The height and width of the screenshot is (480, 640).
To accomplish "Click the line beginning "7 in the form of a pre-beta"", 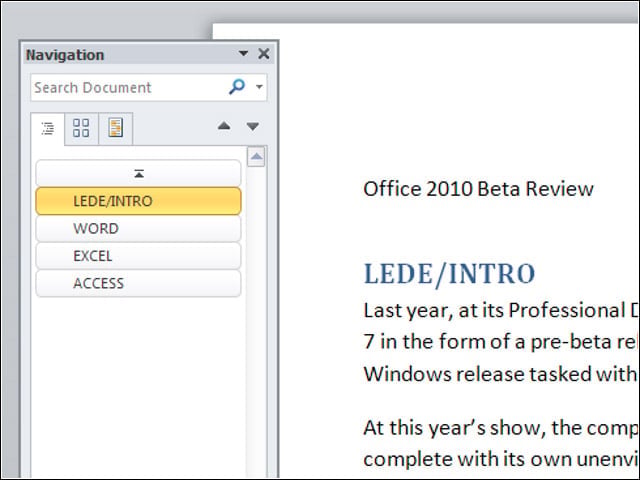I will pos(501,342).
